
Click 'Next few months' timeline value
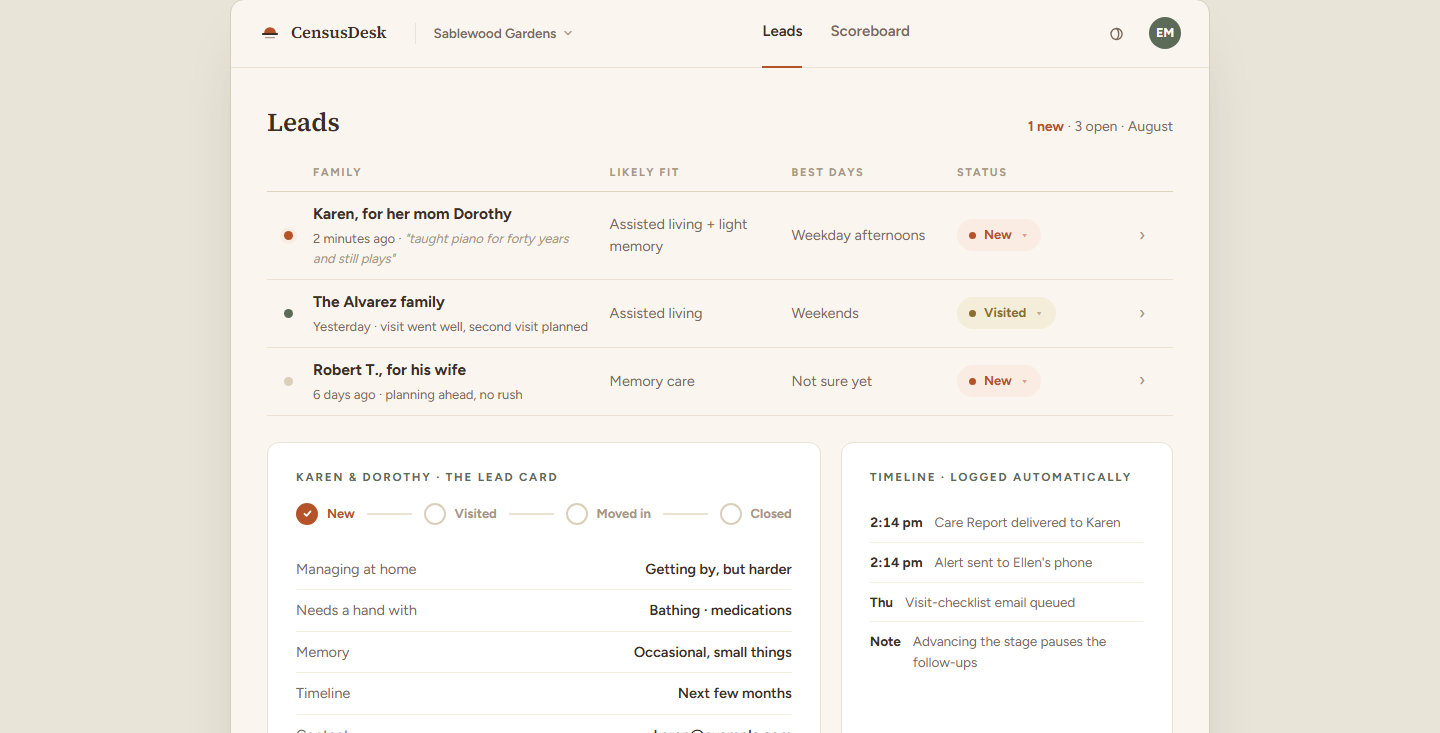(x=735, y=693)
